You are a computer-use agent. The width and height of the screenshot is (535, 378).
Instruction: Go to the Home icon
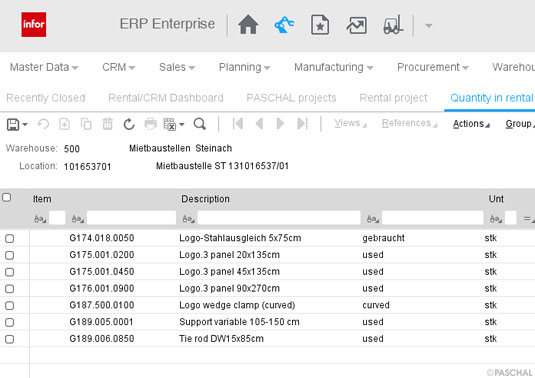(248, 25)
